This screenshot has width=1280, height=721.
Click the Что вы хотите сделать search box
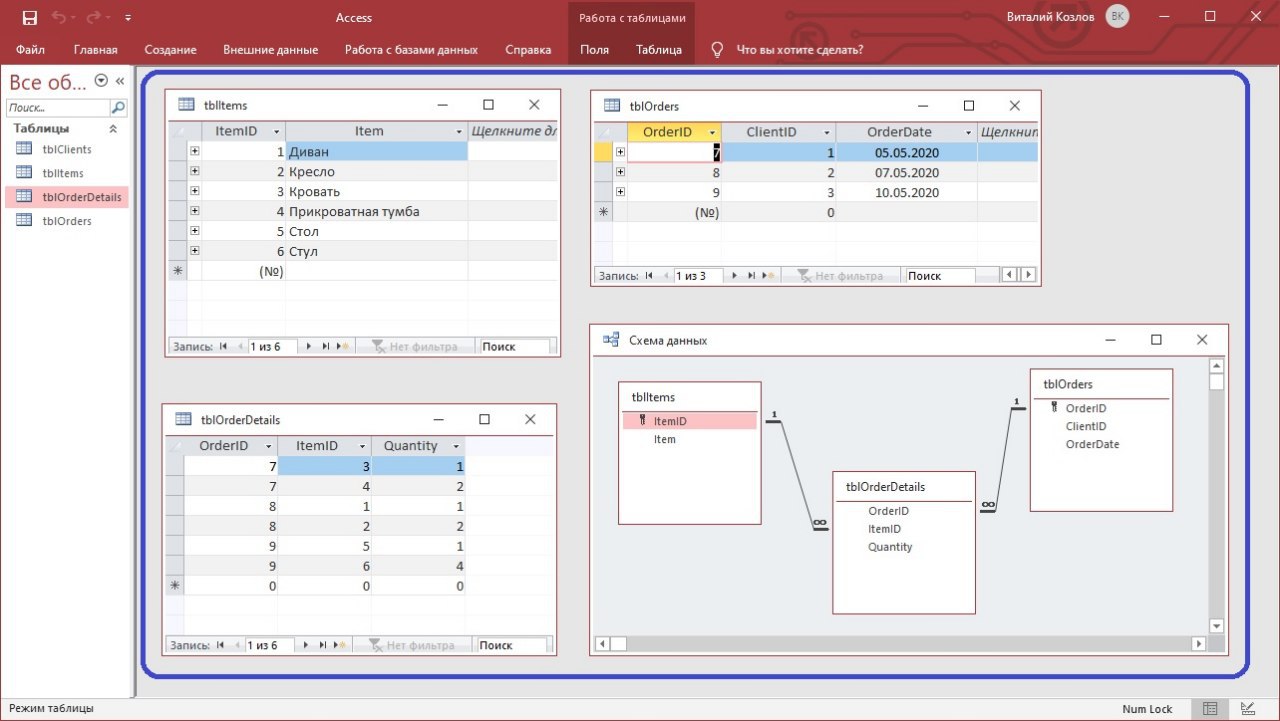(799, 50)
